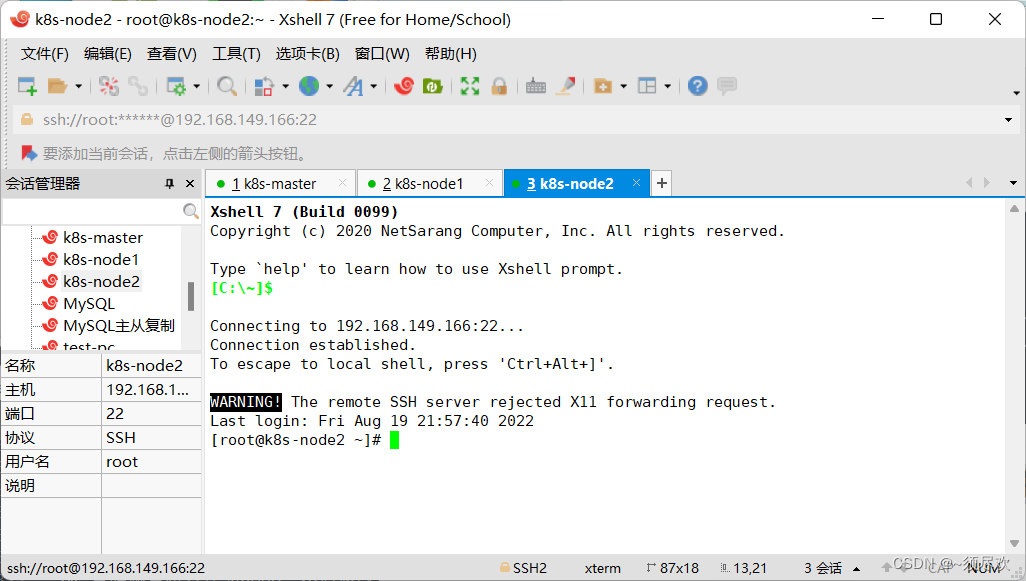Click the New session toolbar icon
This screenshot has height=581, width=1026.
[x=27, y=86]
